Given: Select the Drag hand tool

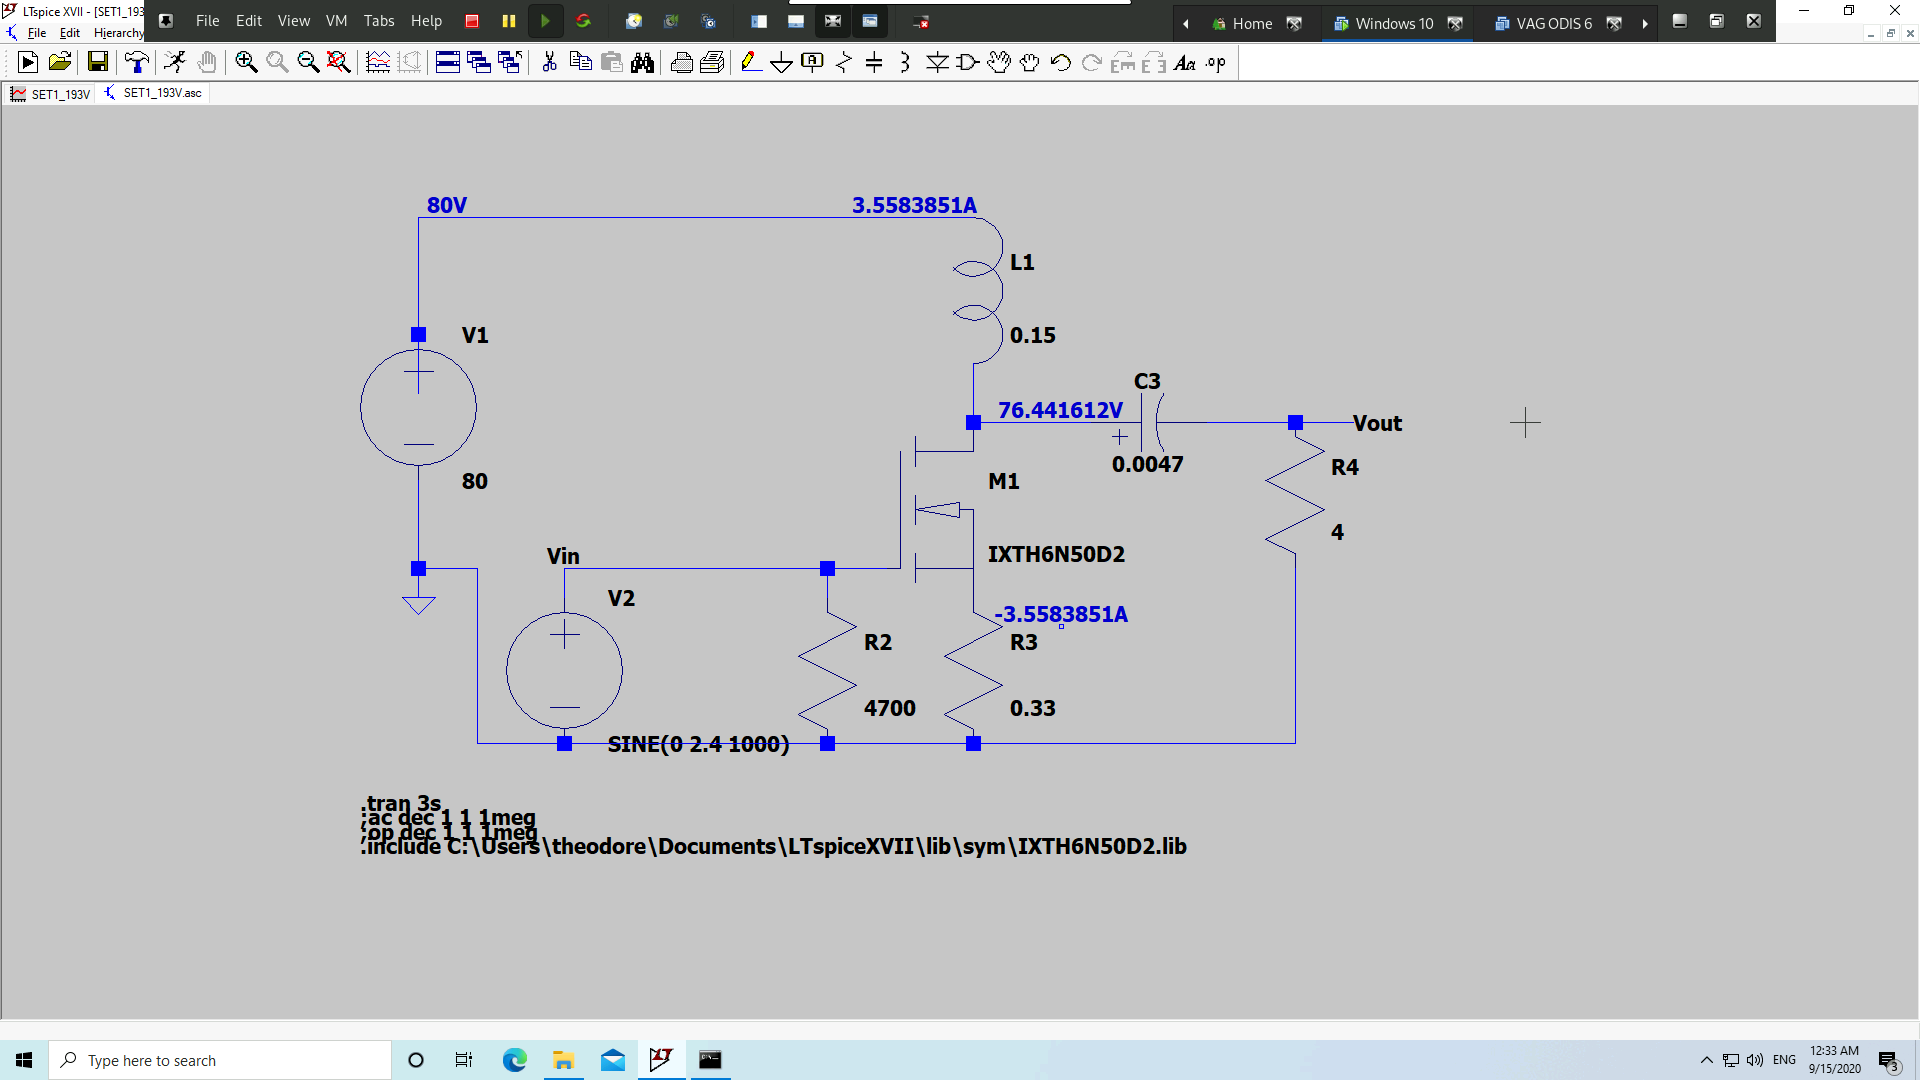Looking at the screenshot, I should tap(1030, 63).
